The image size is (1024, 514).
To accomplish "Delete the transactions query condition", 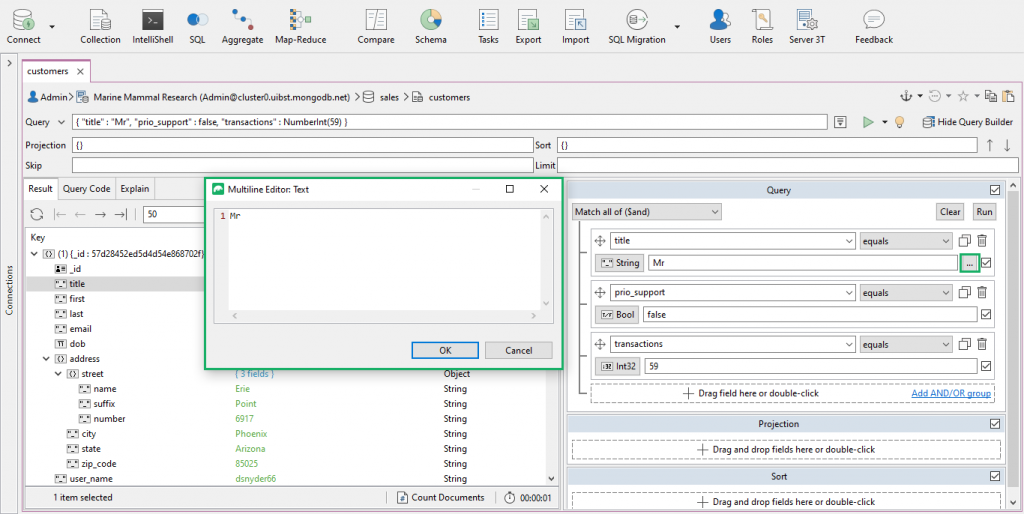I will click(x=982, y=344).
